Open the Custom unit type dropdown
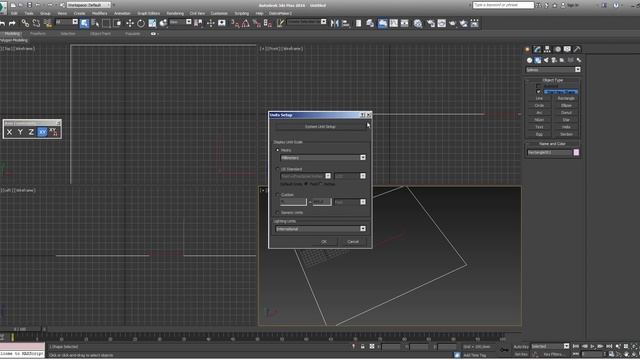 point(350,202)
